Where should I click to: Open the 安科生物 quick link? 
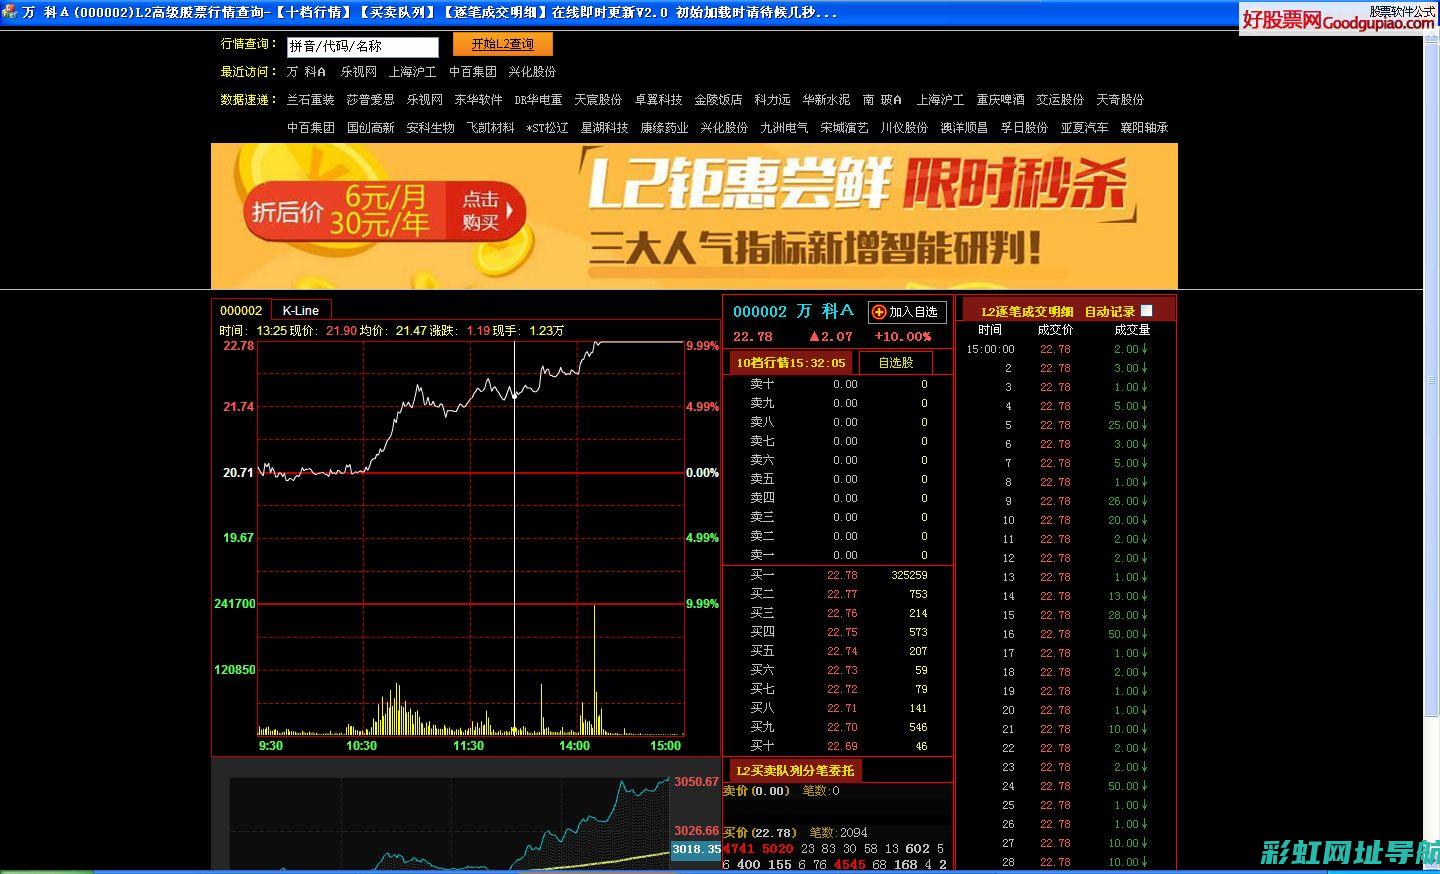(x=430, y=128)
